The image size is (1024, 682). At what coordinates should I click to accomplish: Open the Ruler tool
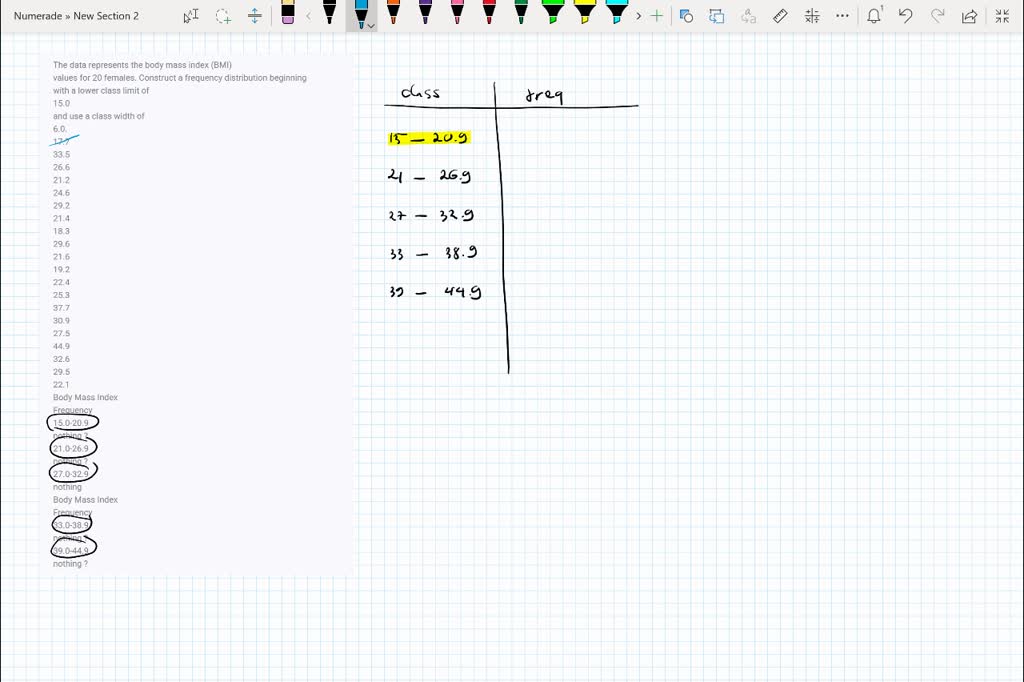[x=781, y=16]
